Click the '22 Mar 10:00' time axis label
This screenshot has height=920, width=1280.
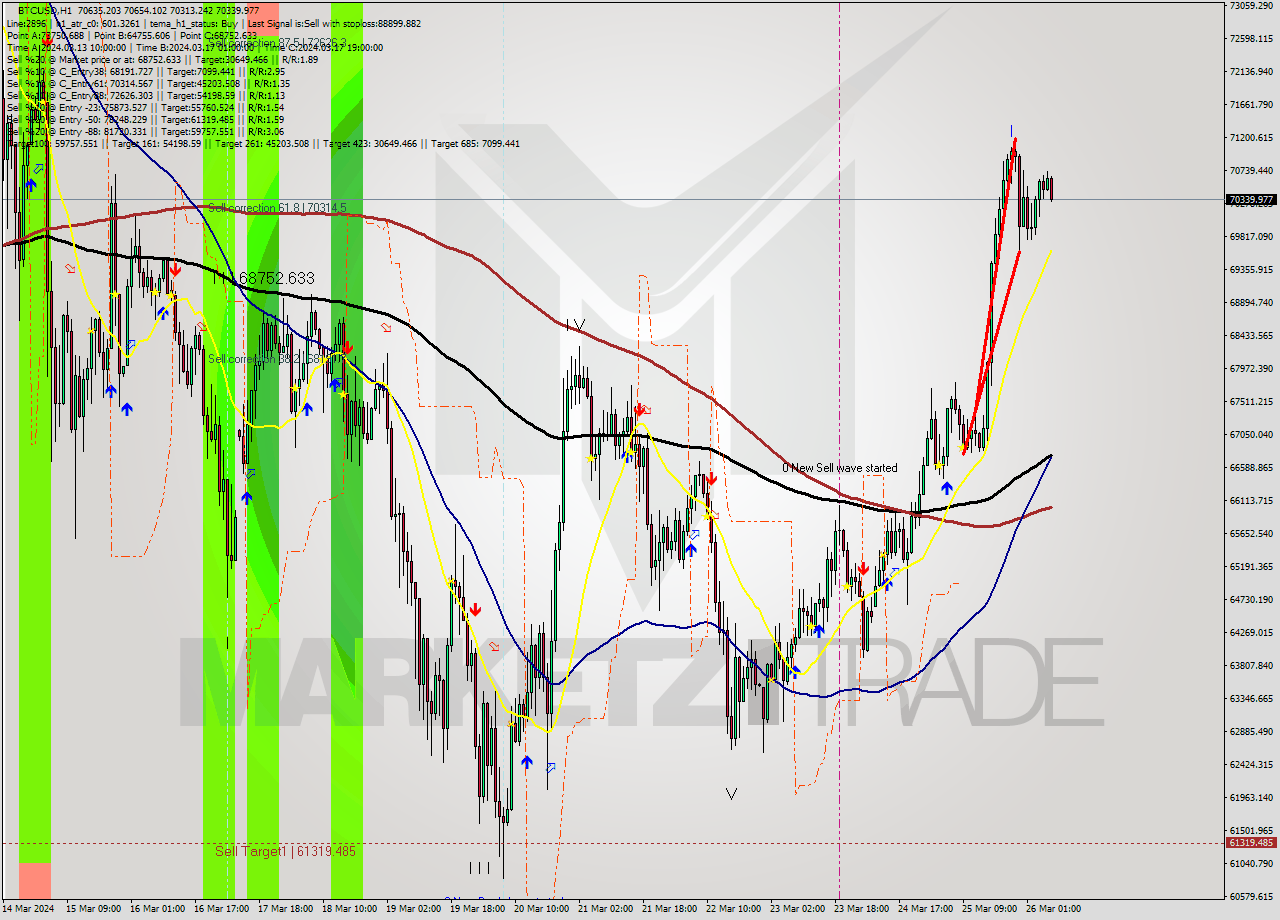[x=733, y=909]
